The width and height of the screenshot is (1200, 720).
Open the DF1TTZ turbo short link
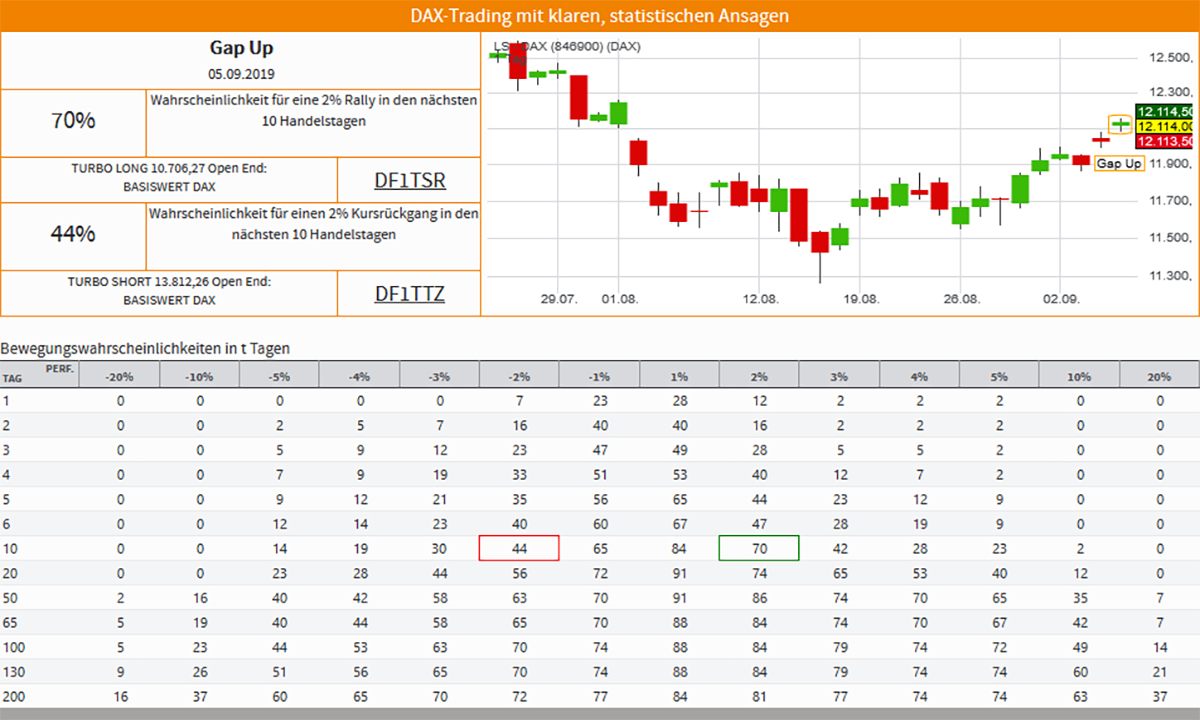(x=410, y=293)
